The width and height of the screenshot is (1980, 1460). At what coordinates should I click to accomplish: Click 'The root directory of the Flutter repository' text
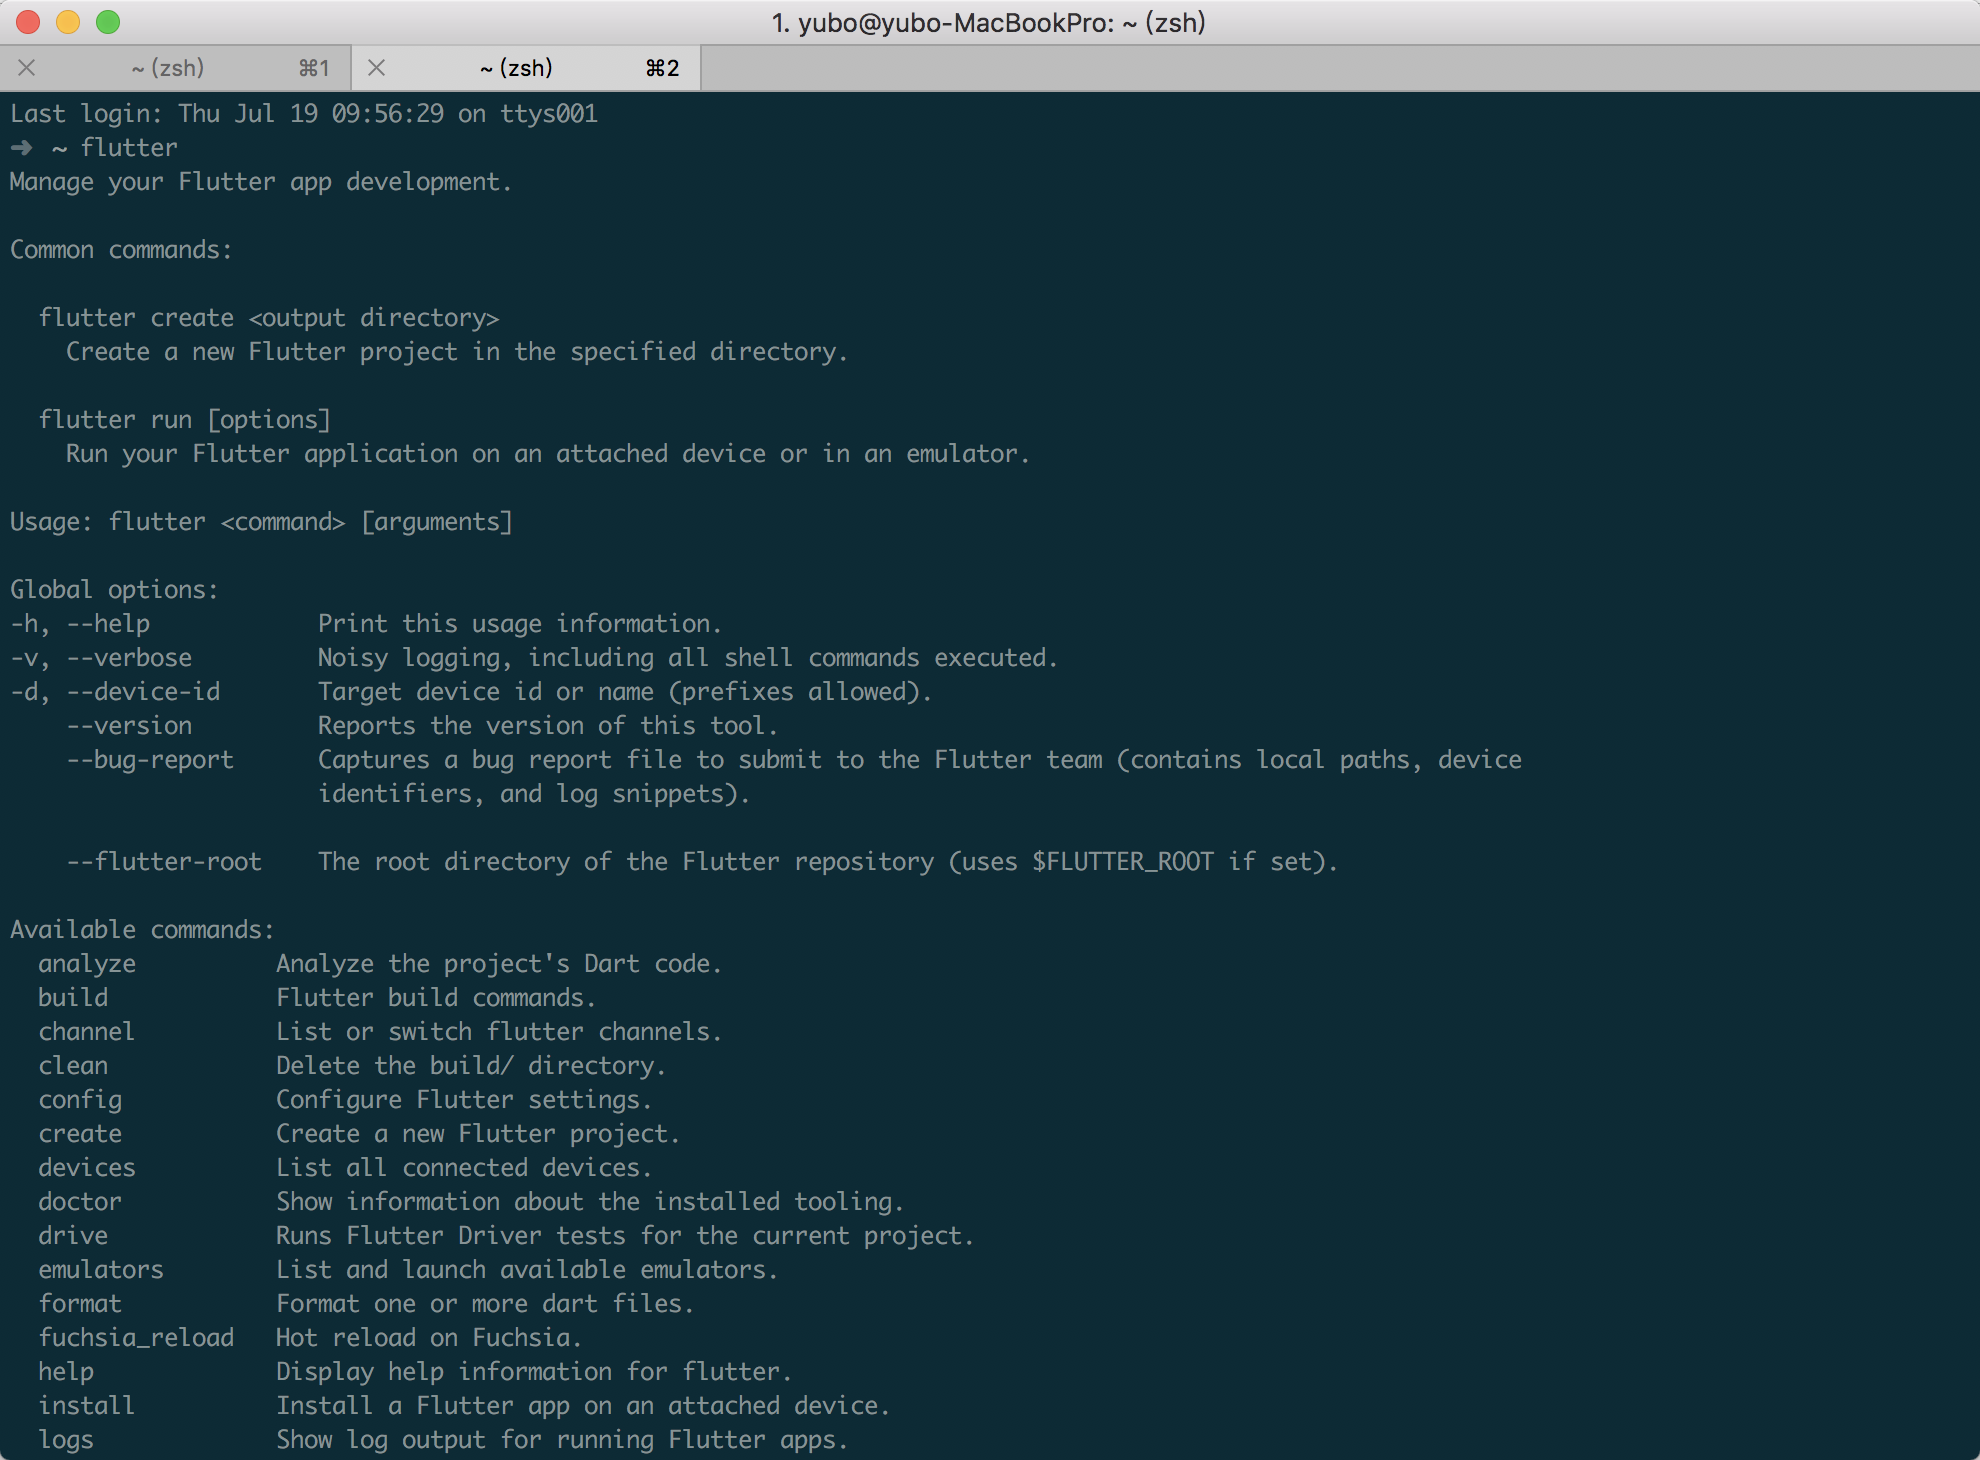(x=828, y=862)
